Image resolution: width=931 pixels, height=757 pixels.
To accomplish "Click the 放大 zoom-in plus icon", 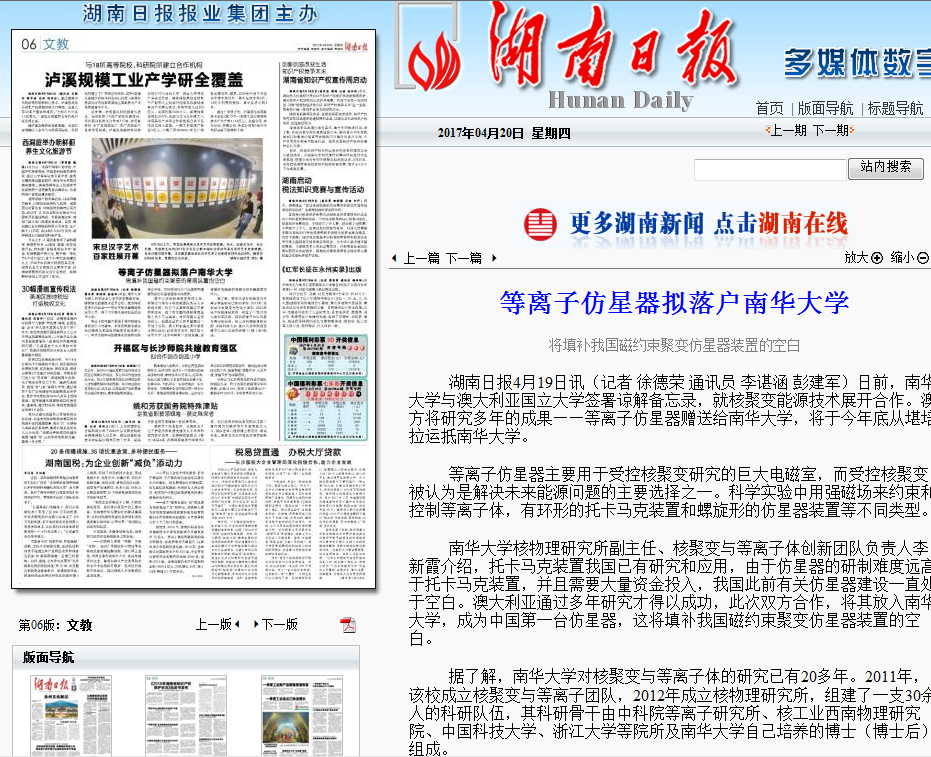I will pos(877,258).
